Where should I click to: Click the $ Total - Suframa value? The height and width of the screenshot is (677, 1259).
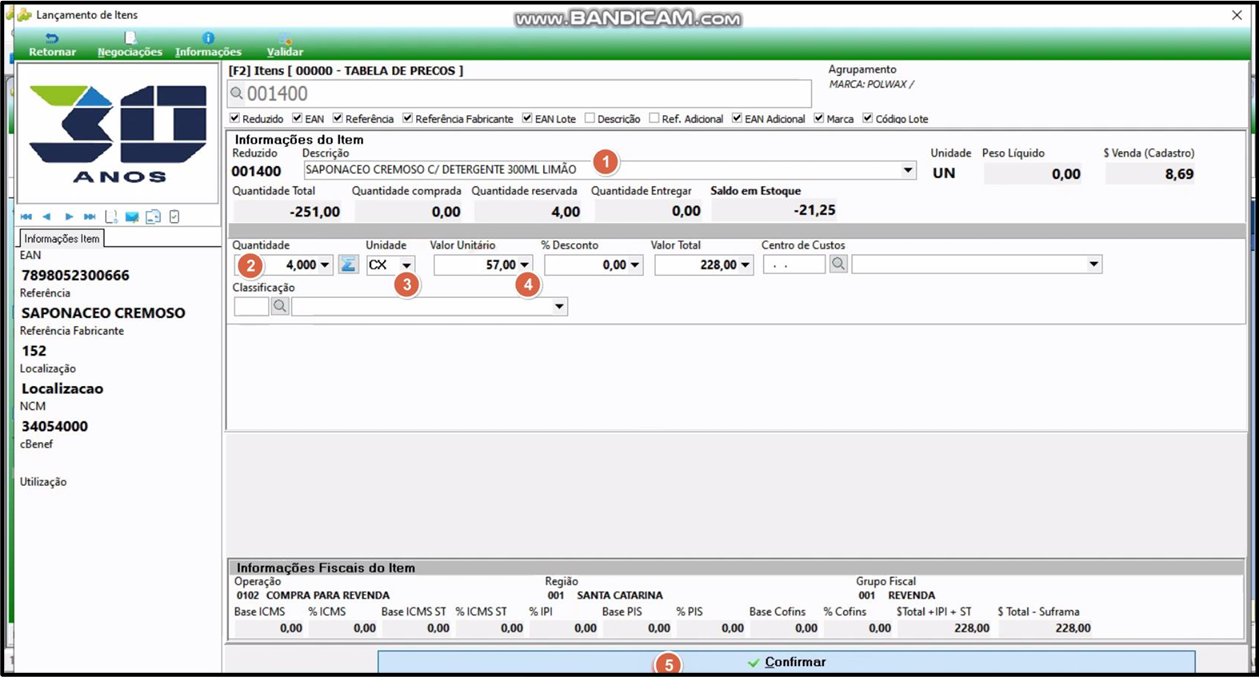tap(1071, 628)
